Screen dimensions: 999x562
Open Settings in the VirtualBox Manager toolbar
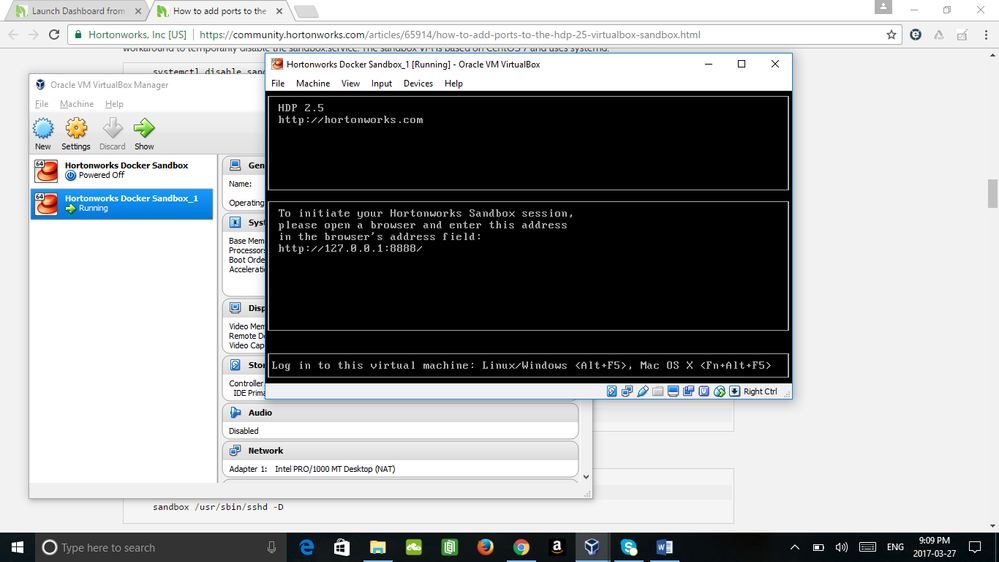[x=76, y=134]
